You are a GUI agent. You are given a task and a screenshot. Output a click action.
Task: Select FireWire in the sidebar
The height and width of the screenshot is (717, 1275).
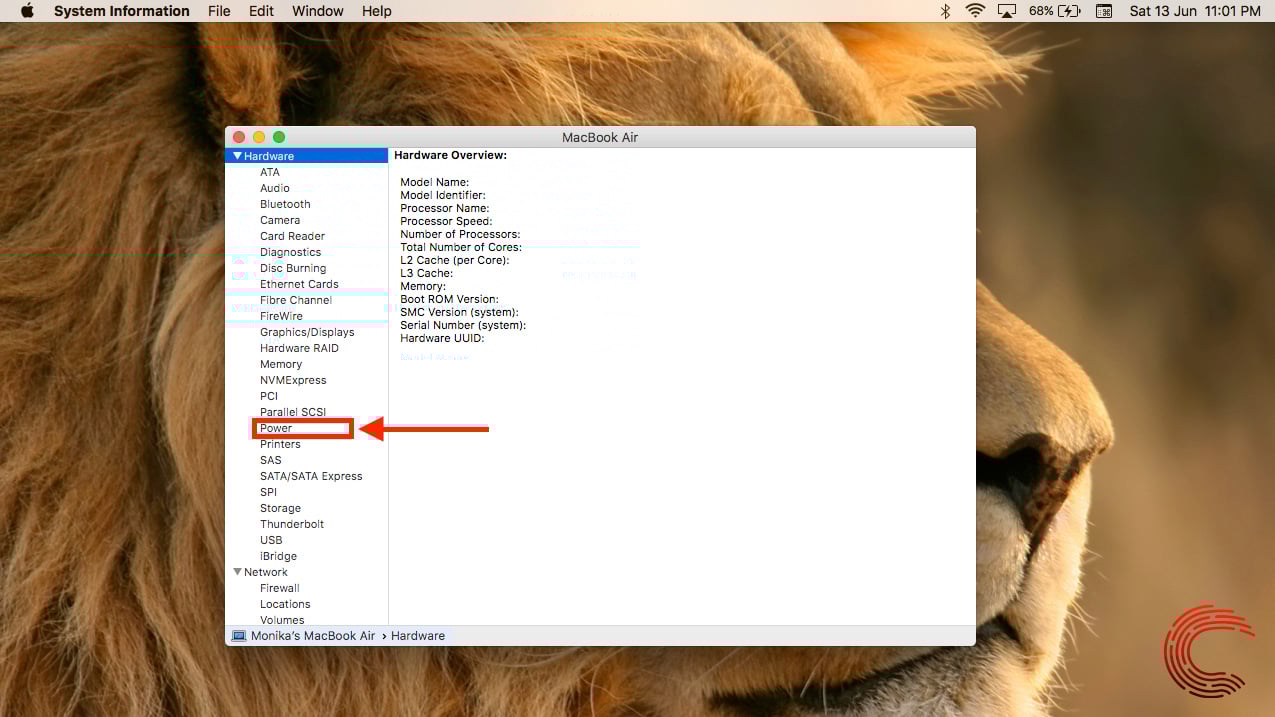(x=281, y=316)
